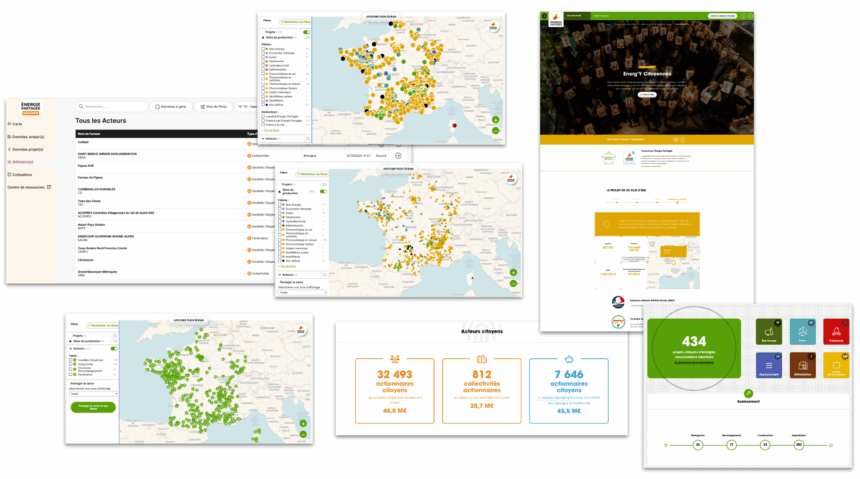
Task: Toggle Sites de production on the middle map
Action: tap(323, 191)
